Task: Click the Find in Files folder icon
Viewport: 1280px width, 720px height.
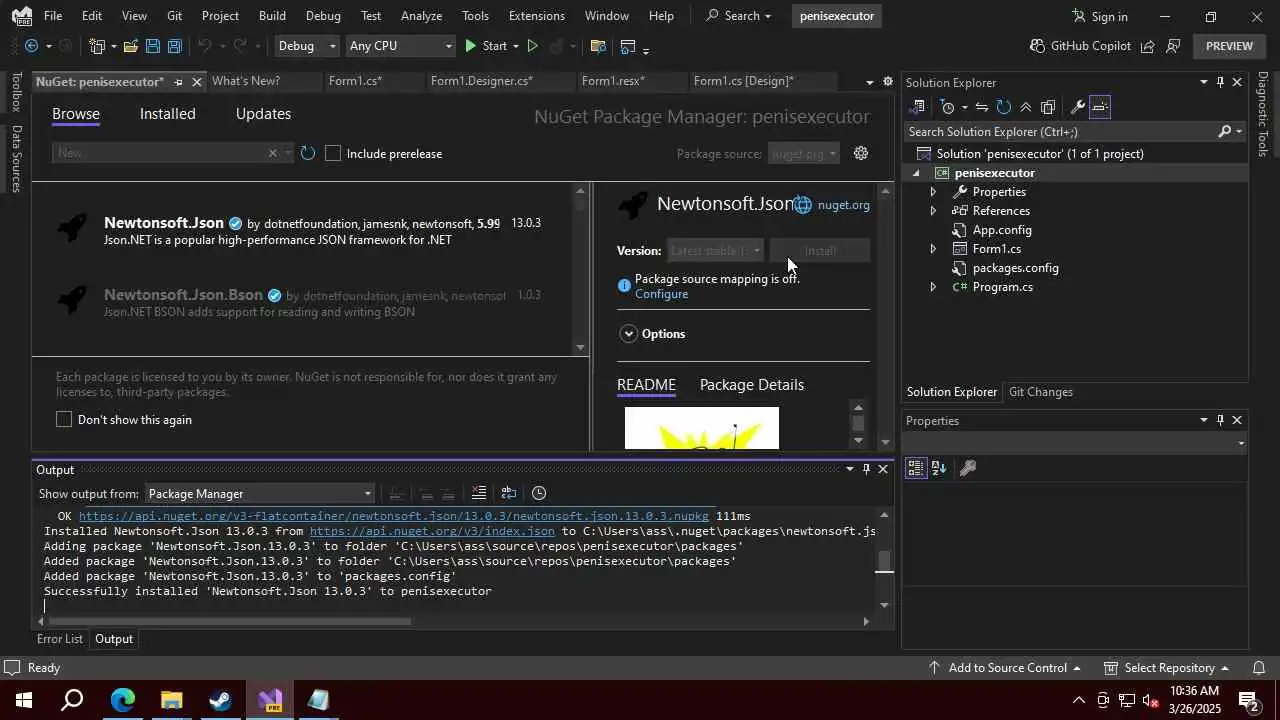Action: click(598, 46)
